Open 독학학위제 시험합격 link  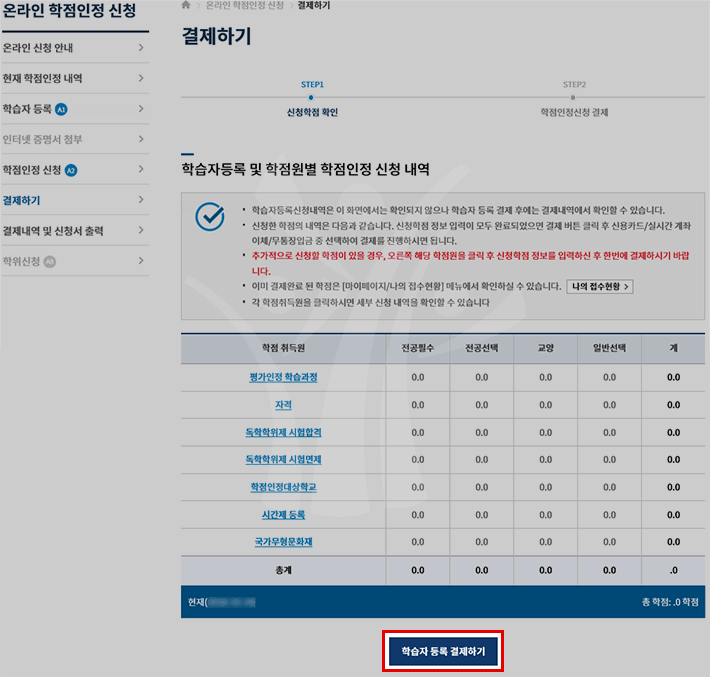coord(284,432)
